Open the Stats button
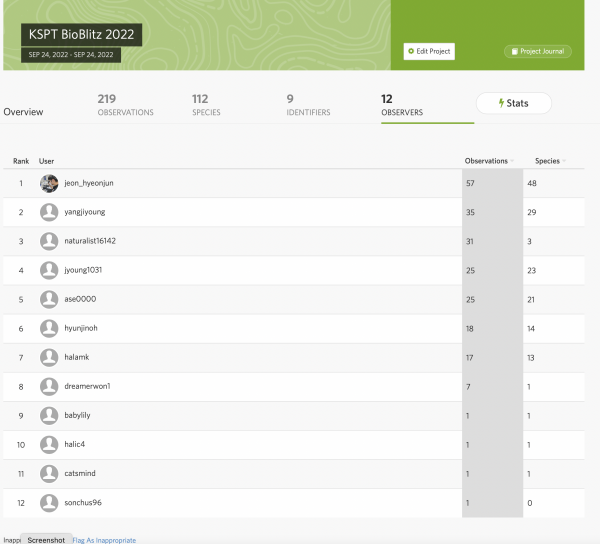Viewport: 600px width, 544px height. [514, 103]
